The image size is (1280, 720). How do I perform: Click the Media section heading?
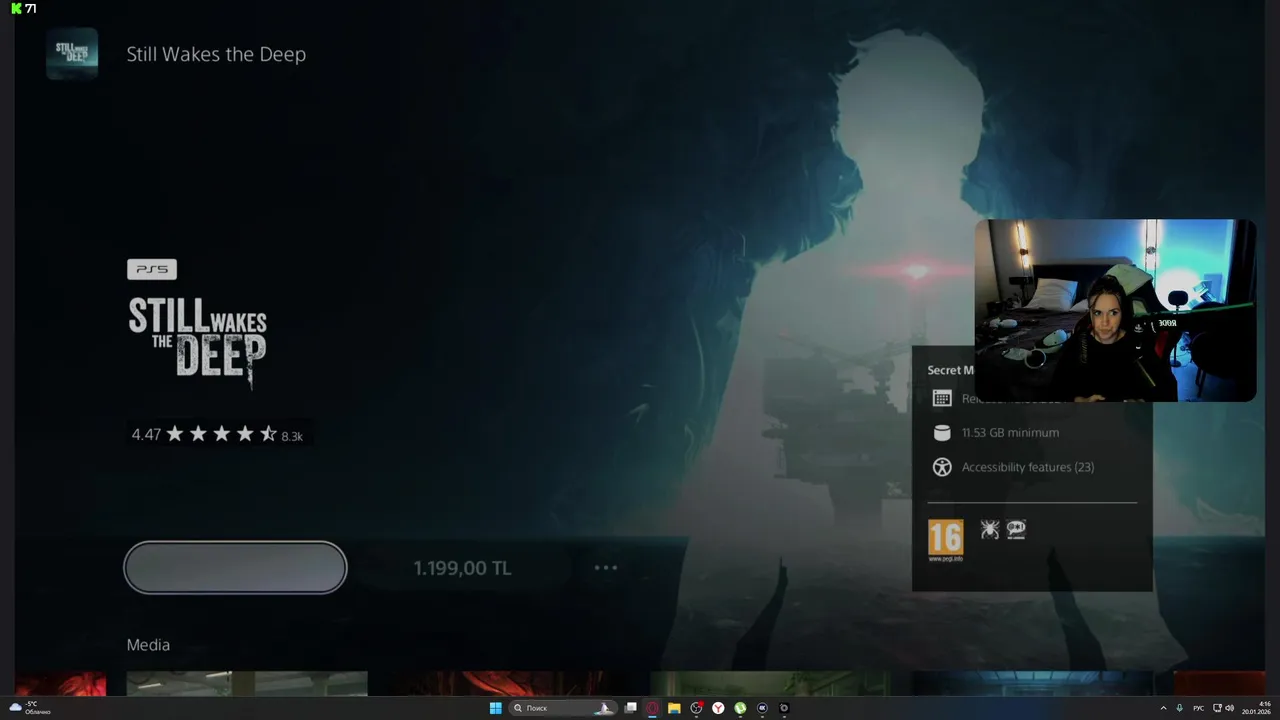point(148,645)
